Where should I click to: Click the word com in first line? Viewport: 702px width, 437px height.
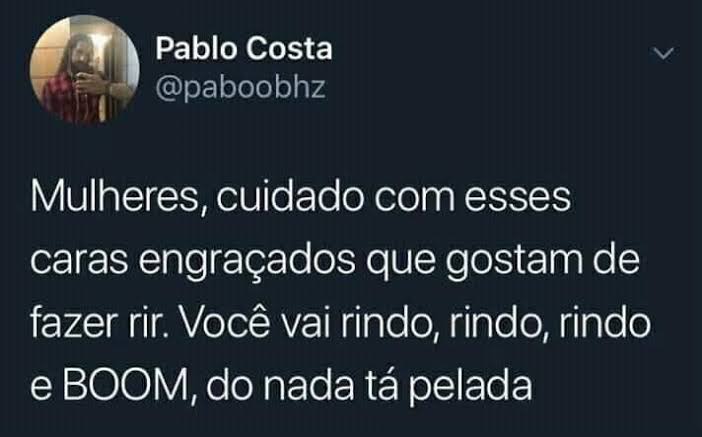(x=414, y=199)
